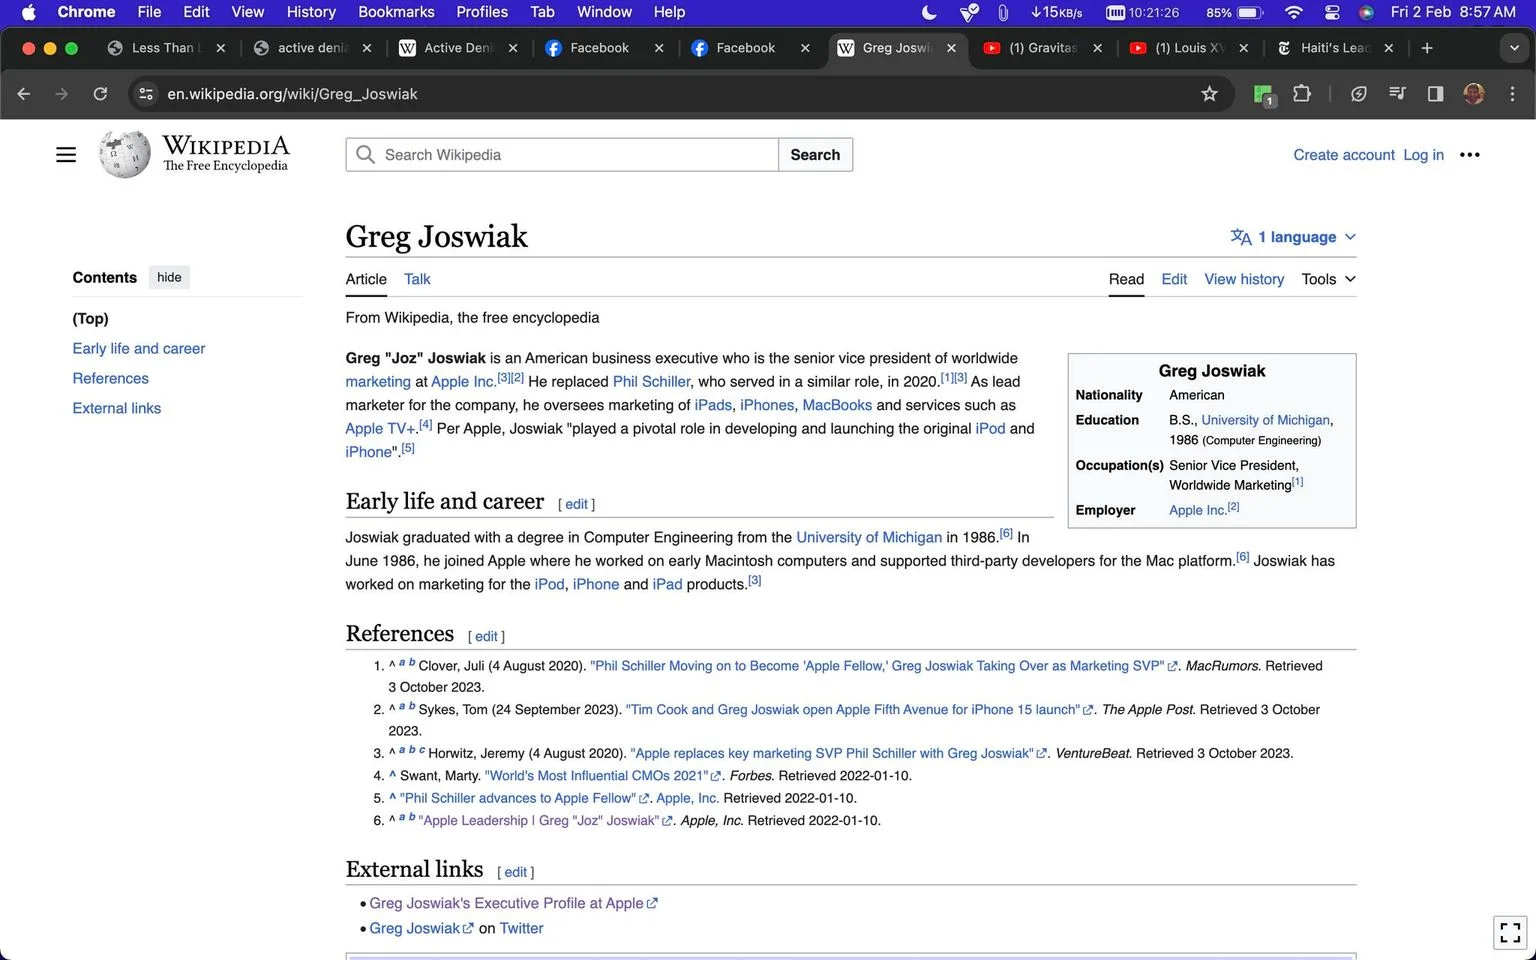Open Chrome extensions puzzle piece icon
This screenshot has height=960, width=1536.
[1302, 94]
